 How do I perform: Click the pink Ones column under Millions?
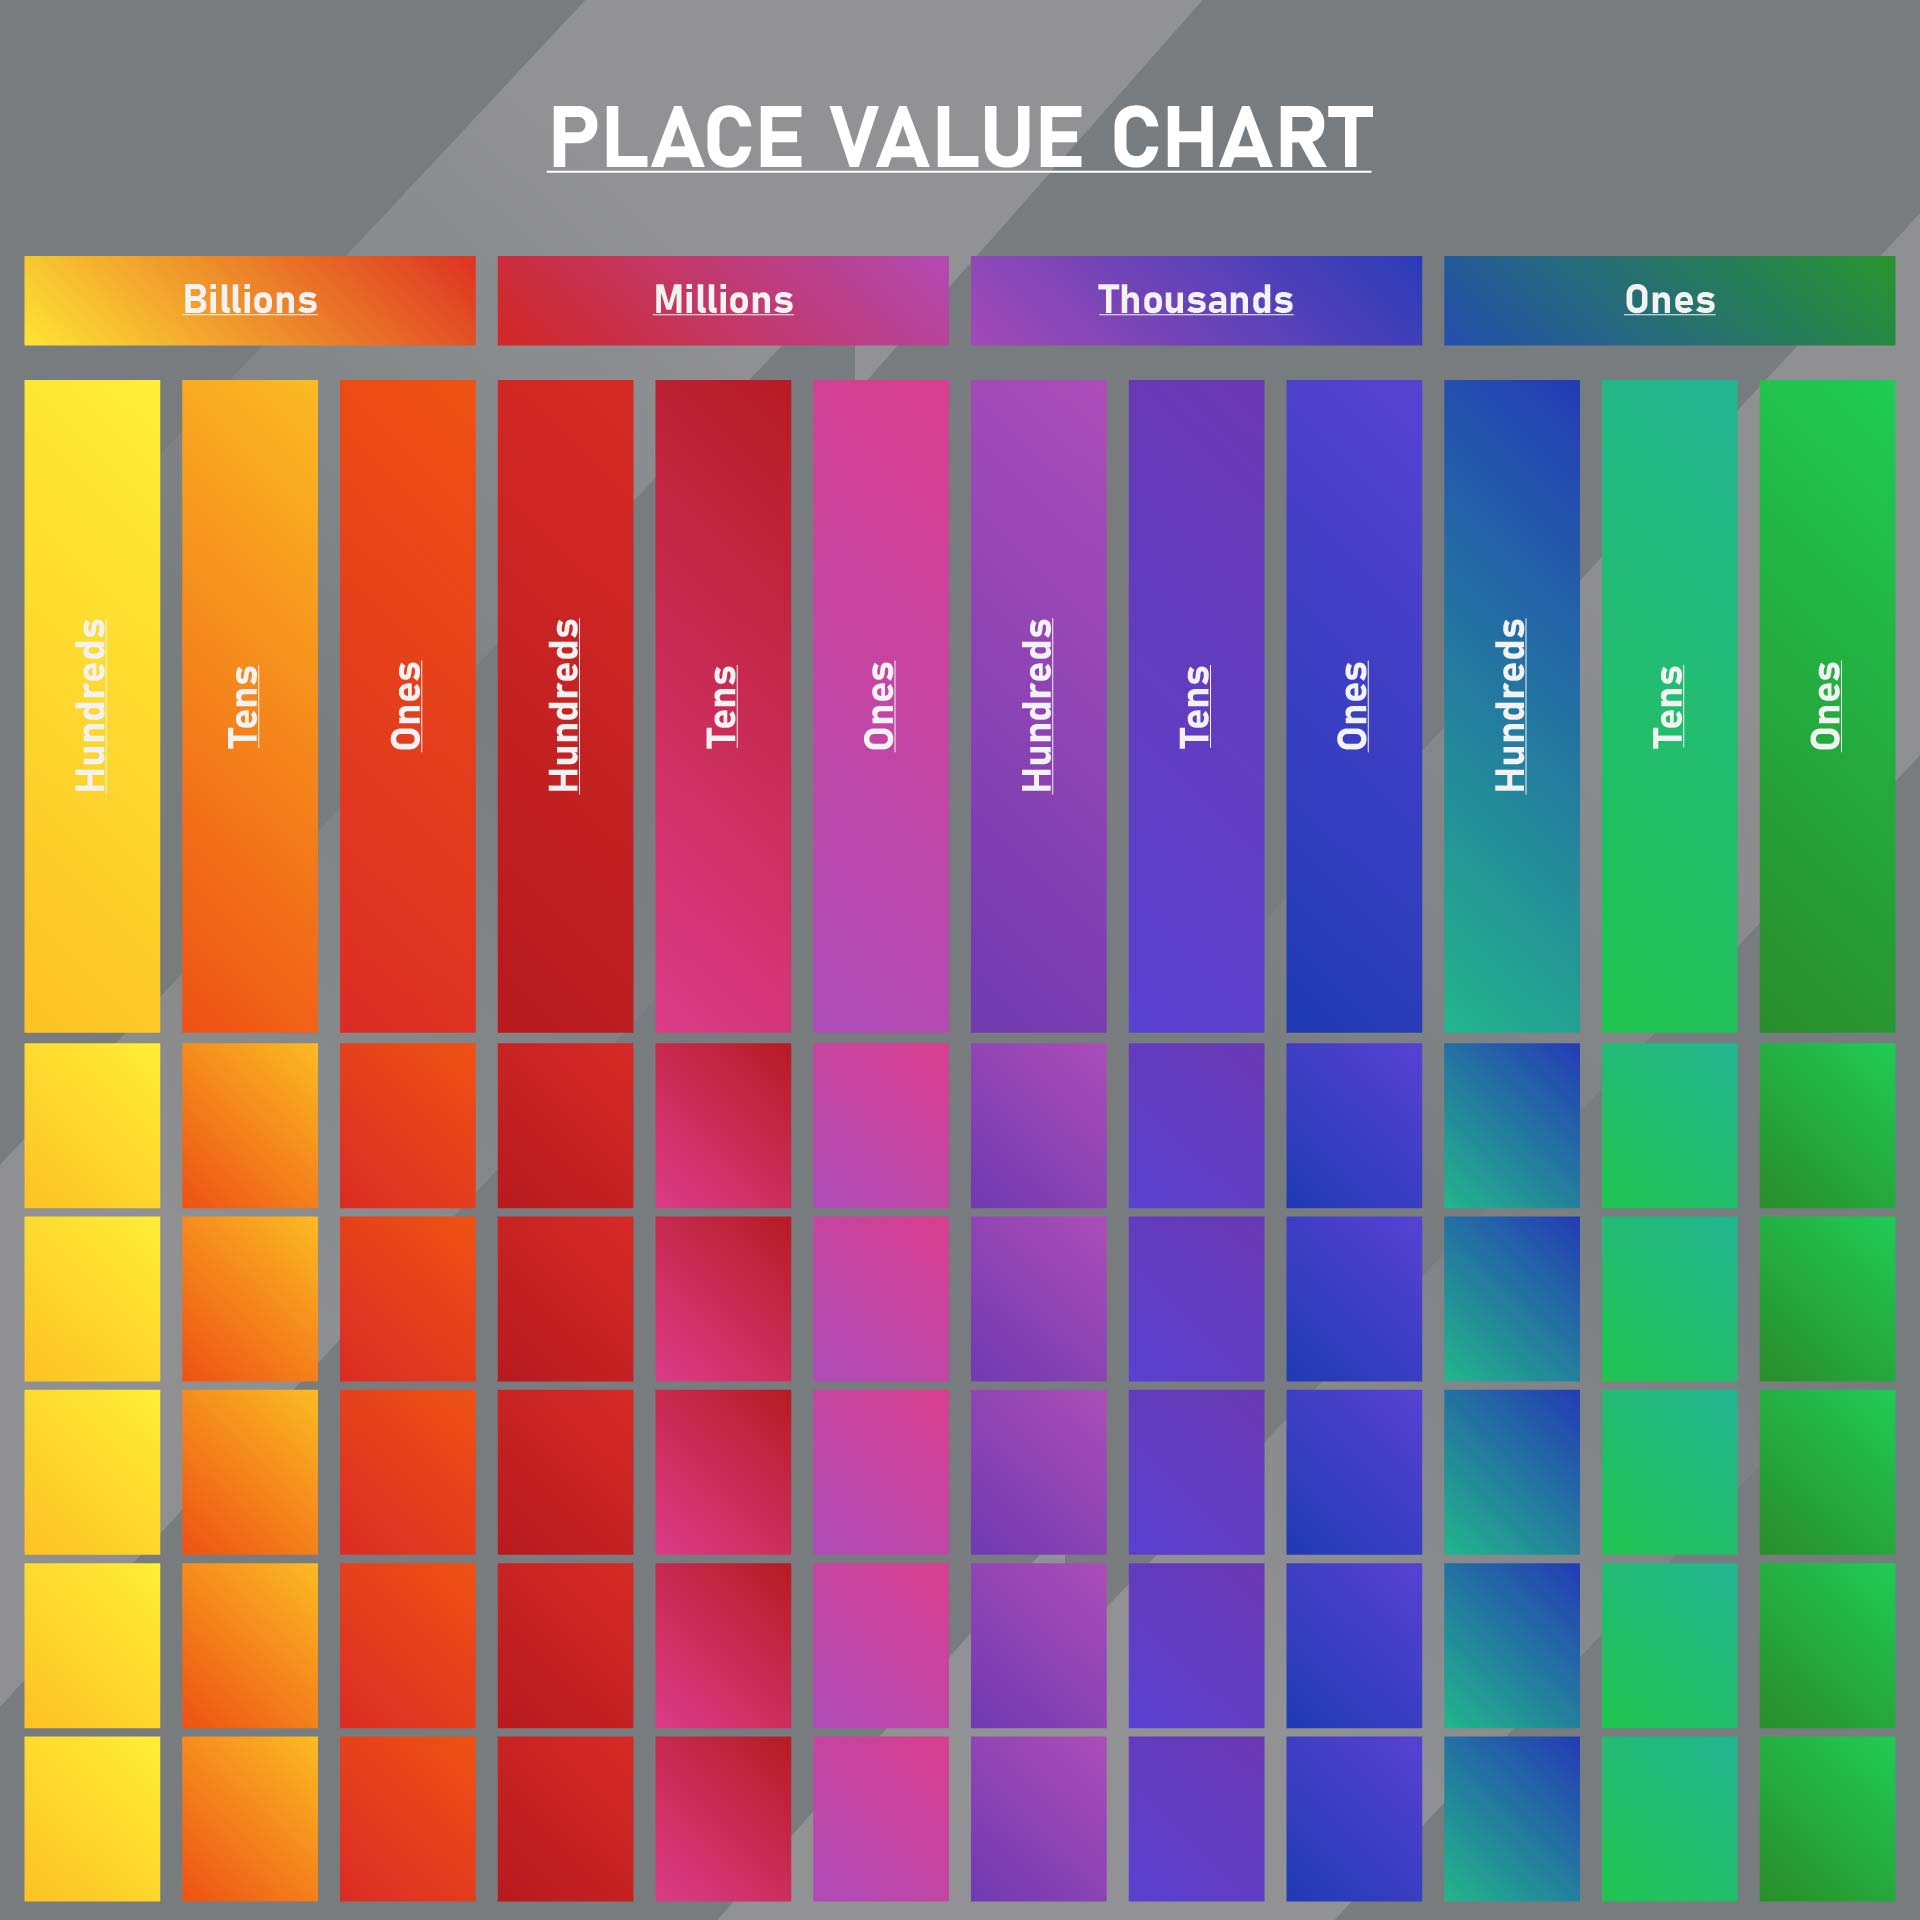(881, 706)
